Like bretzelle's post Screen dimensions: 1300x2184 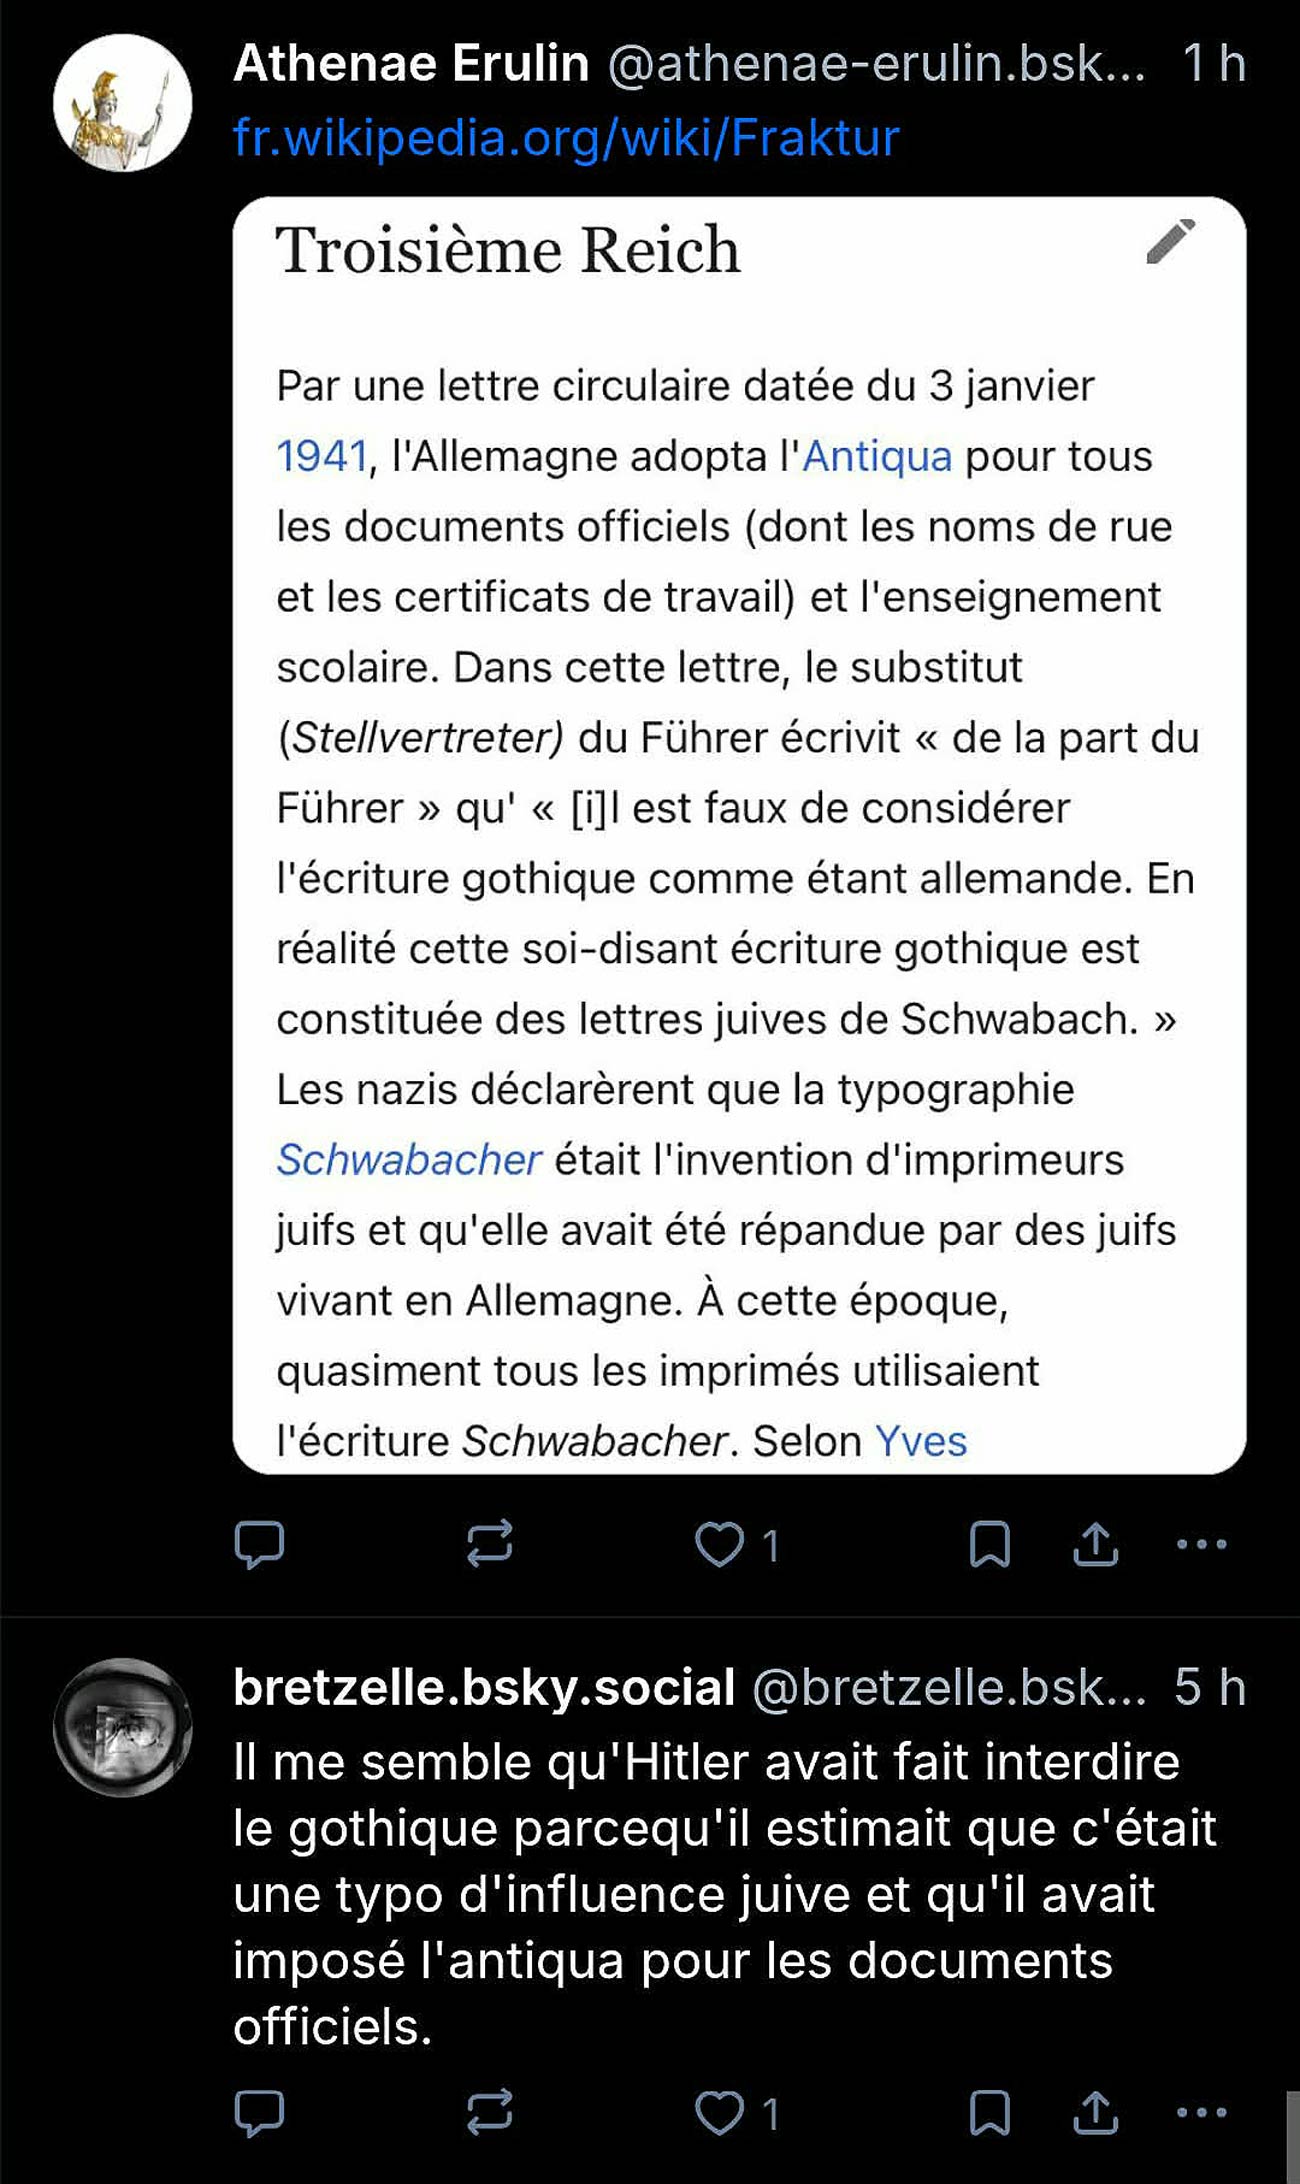[720, 2112]
